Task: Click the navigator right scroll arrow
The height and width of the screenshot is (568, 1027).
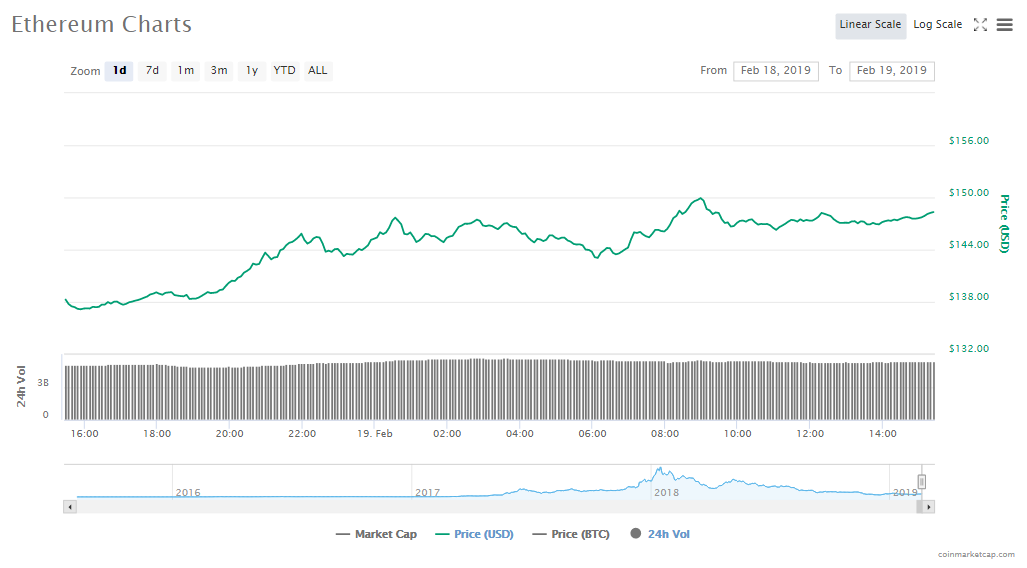Action: (x=929, y=507)
